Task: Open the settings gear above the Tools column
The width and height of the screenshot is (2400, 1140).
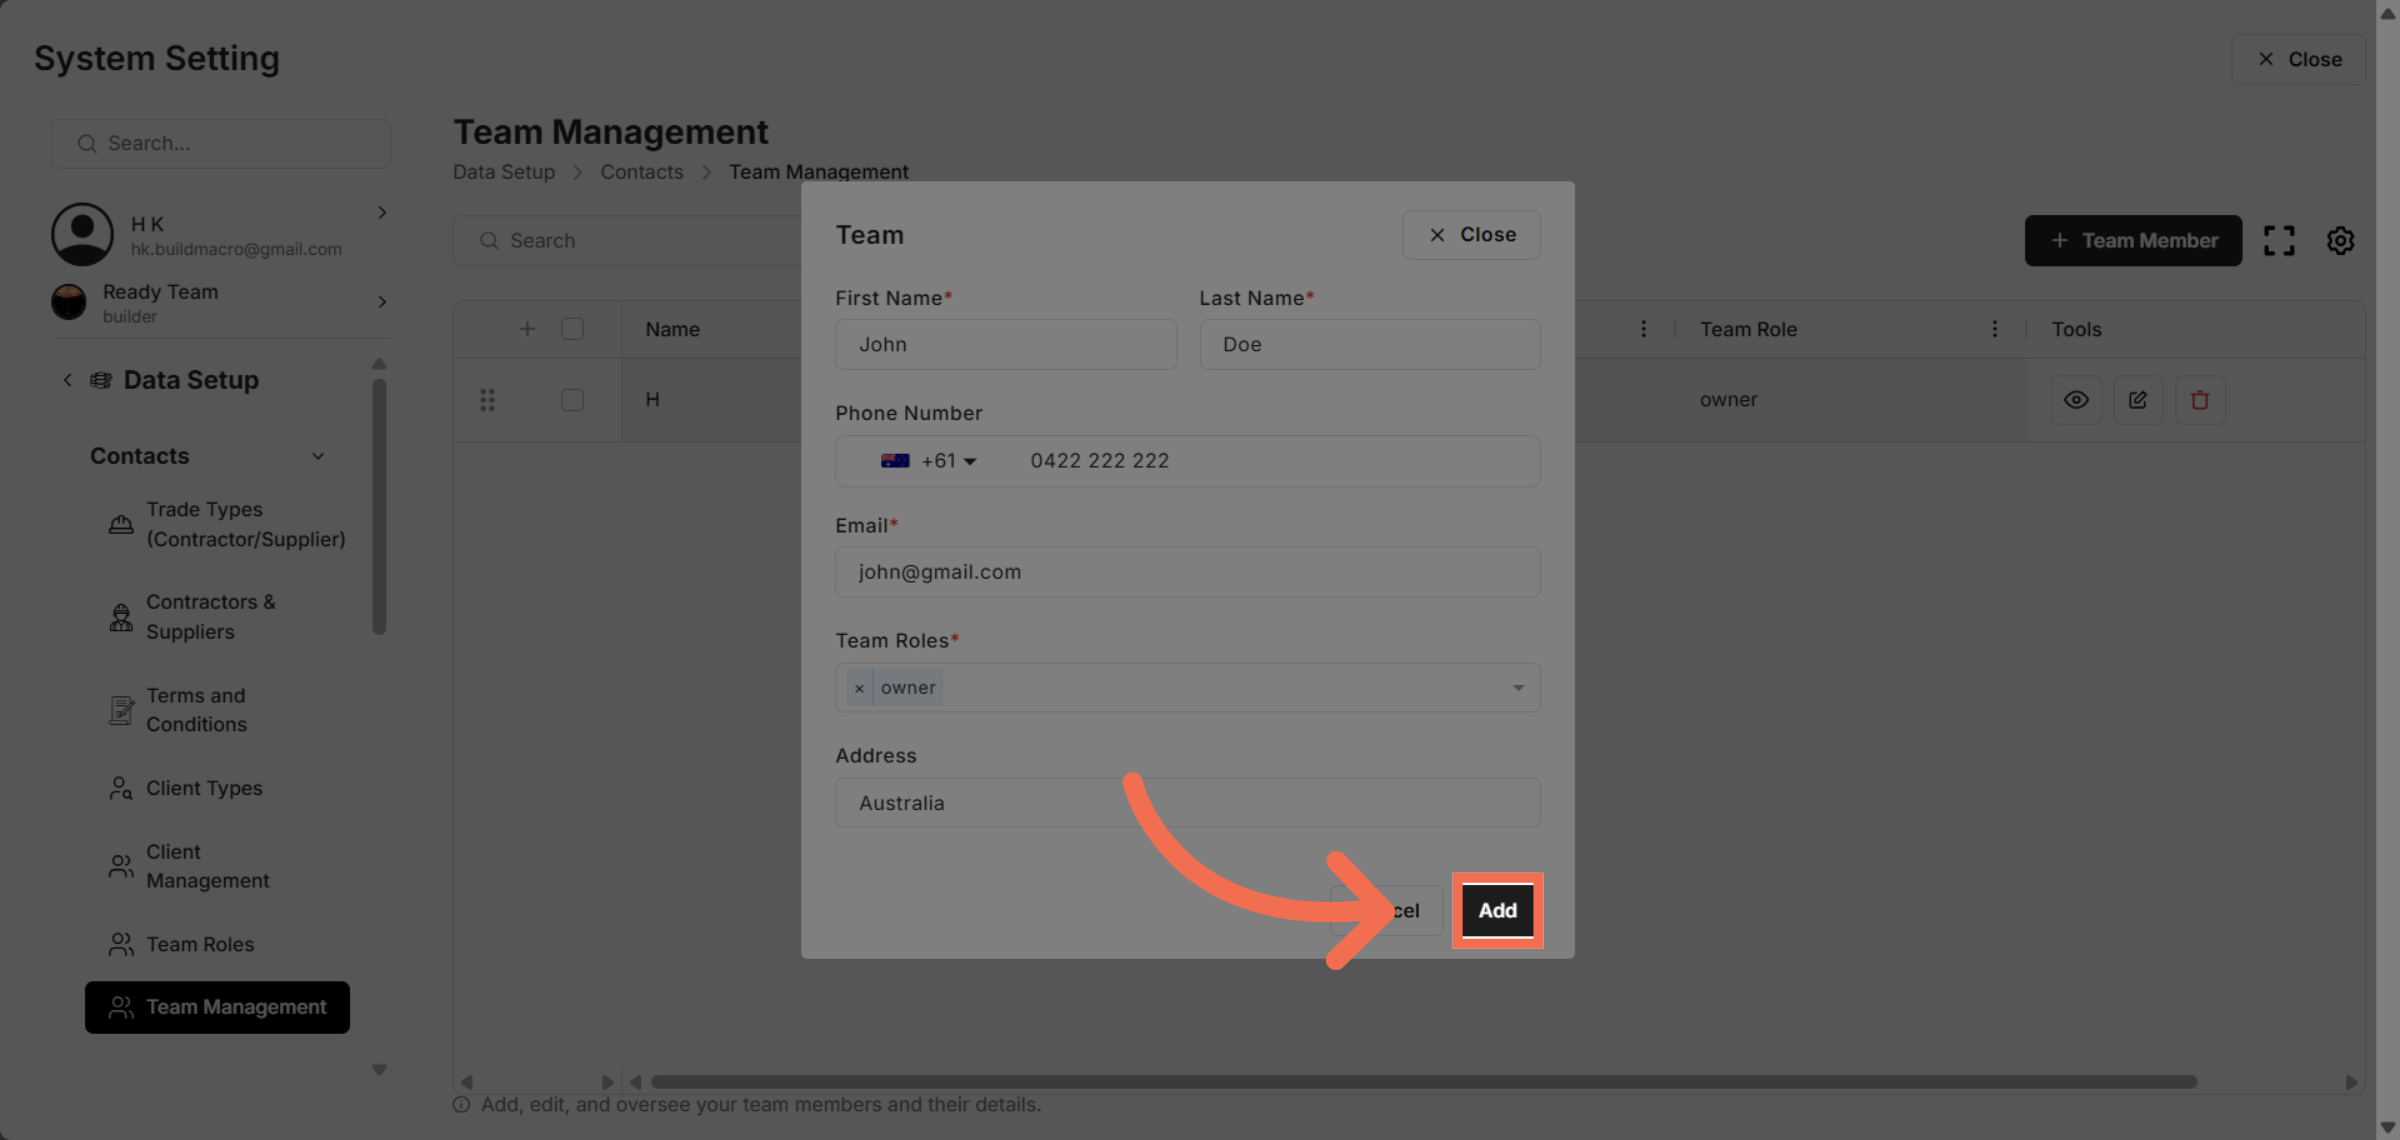Action: (2340, 240)
